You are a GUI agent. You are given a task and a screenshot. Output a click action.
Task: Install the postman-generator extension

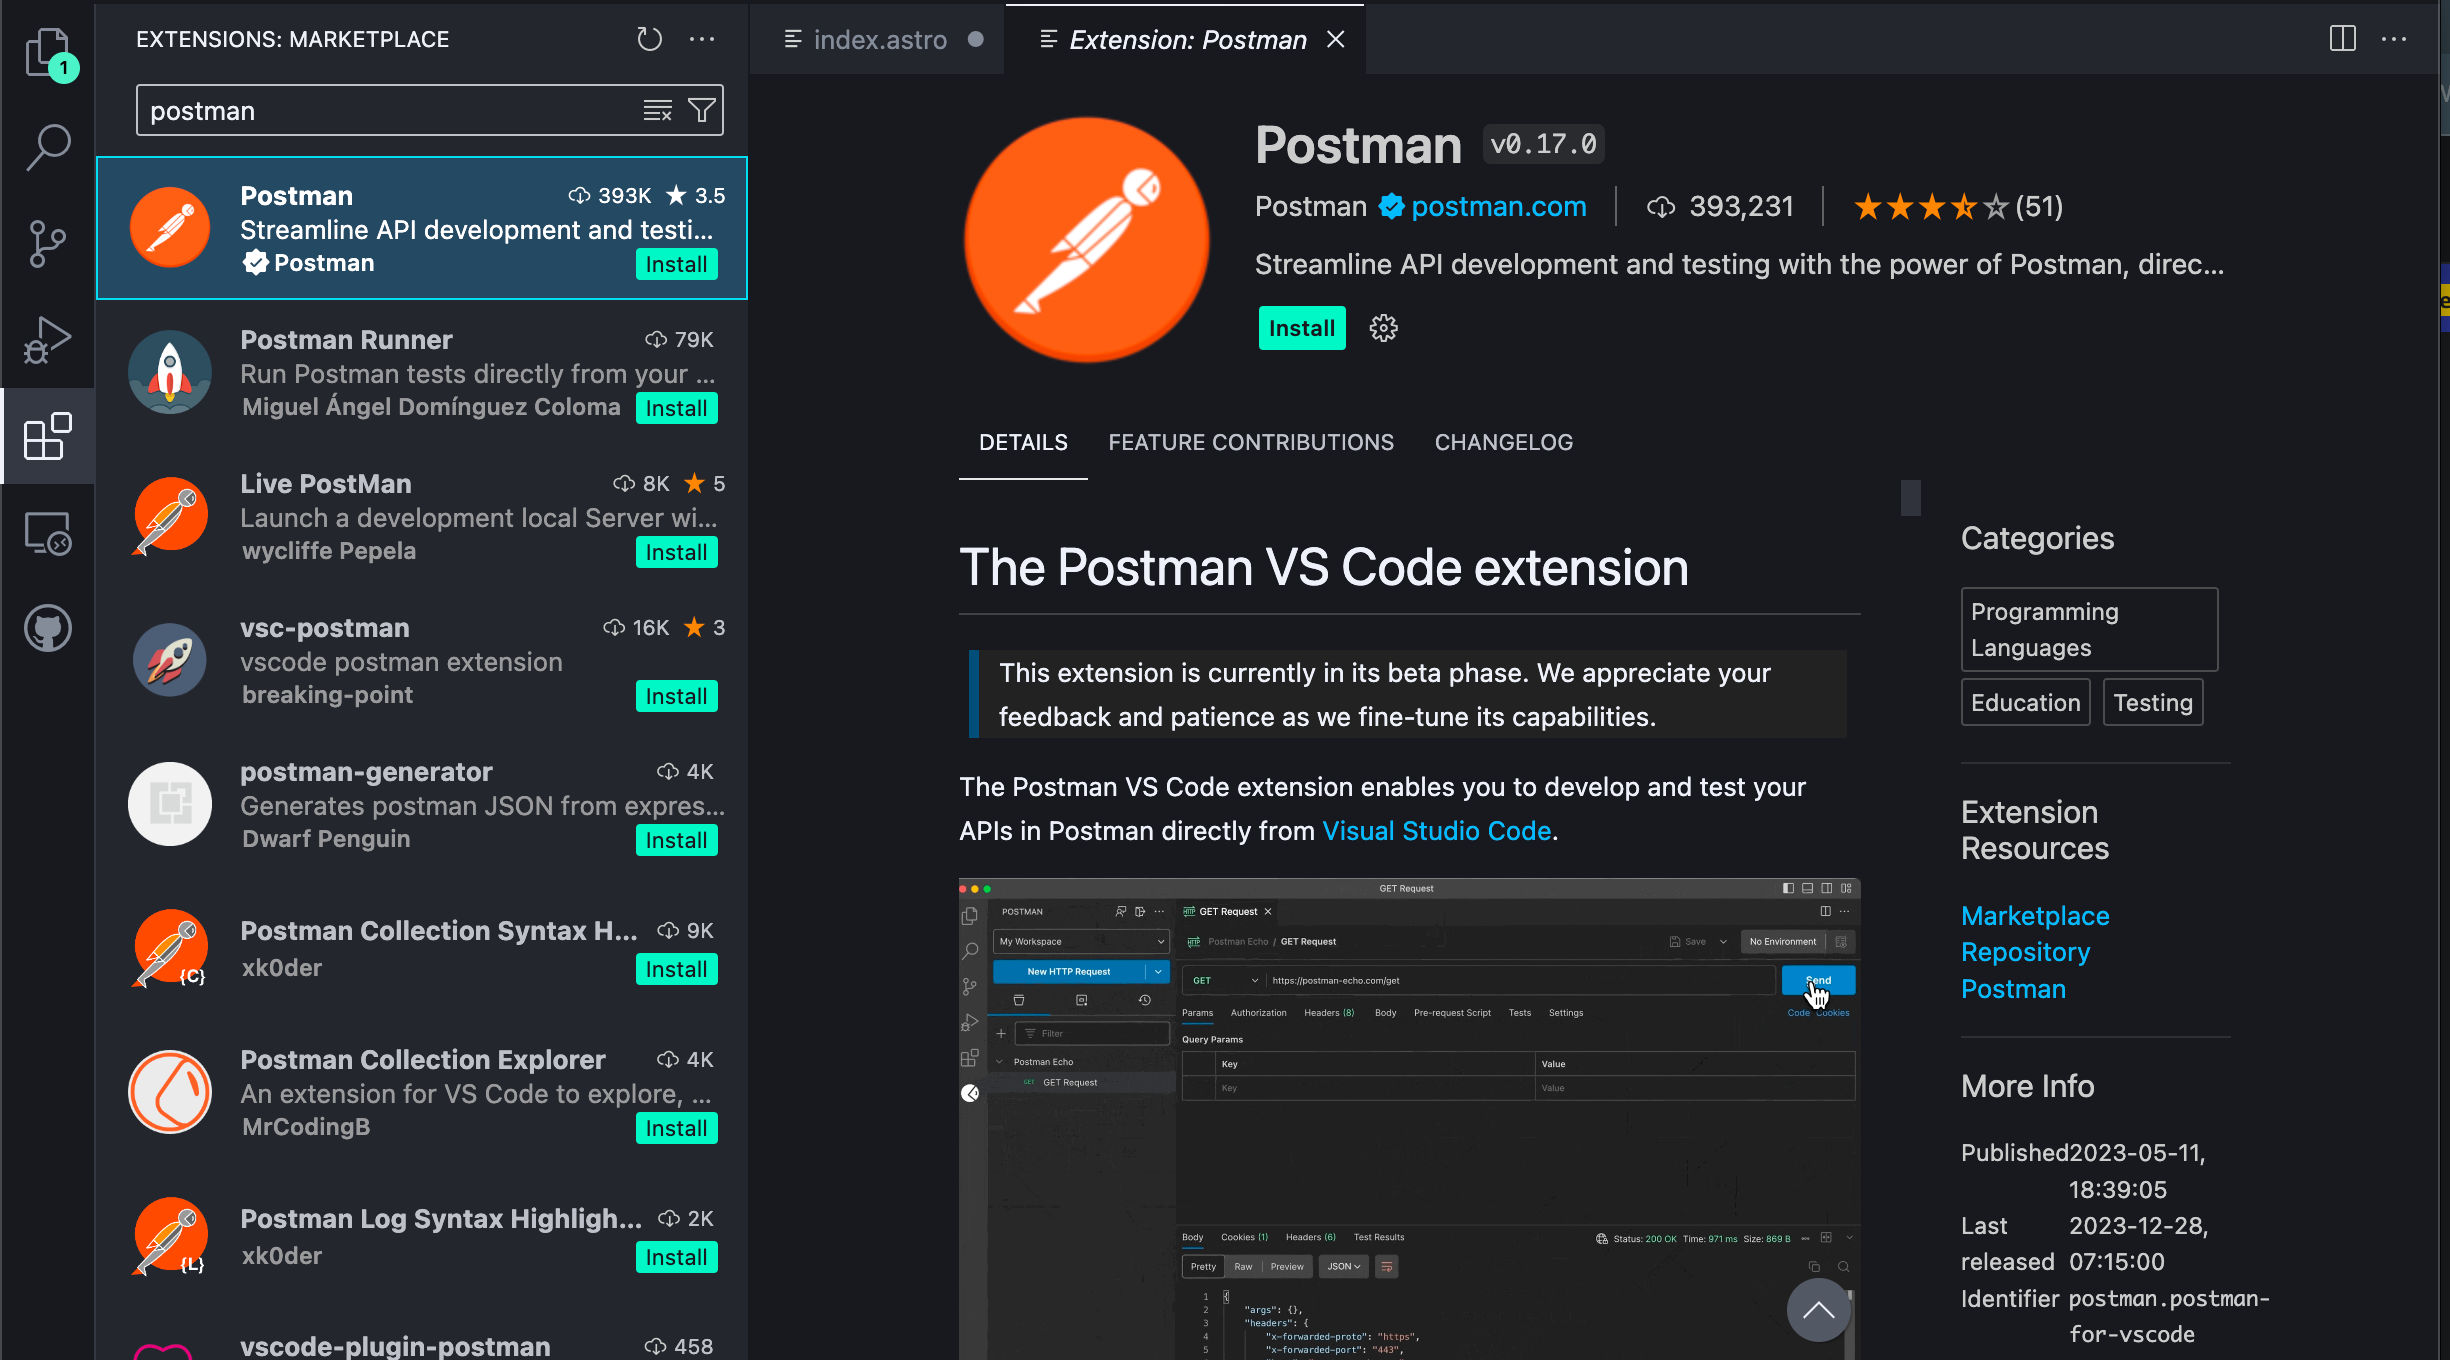point(677,840)
